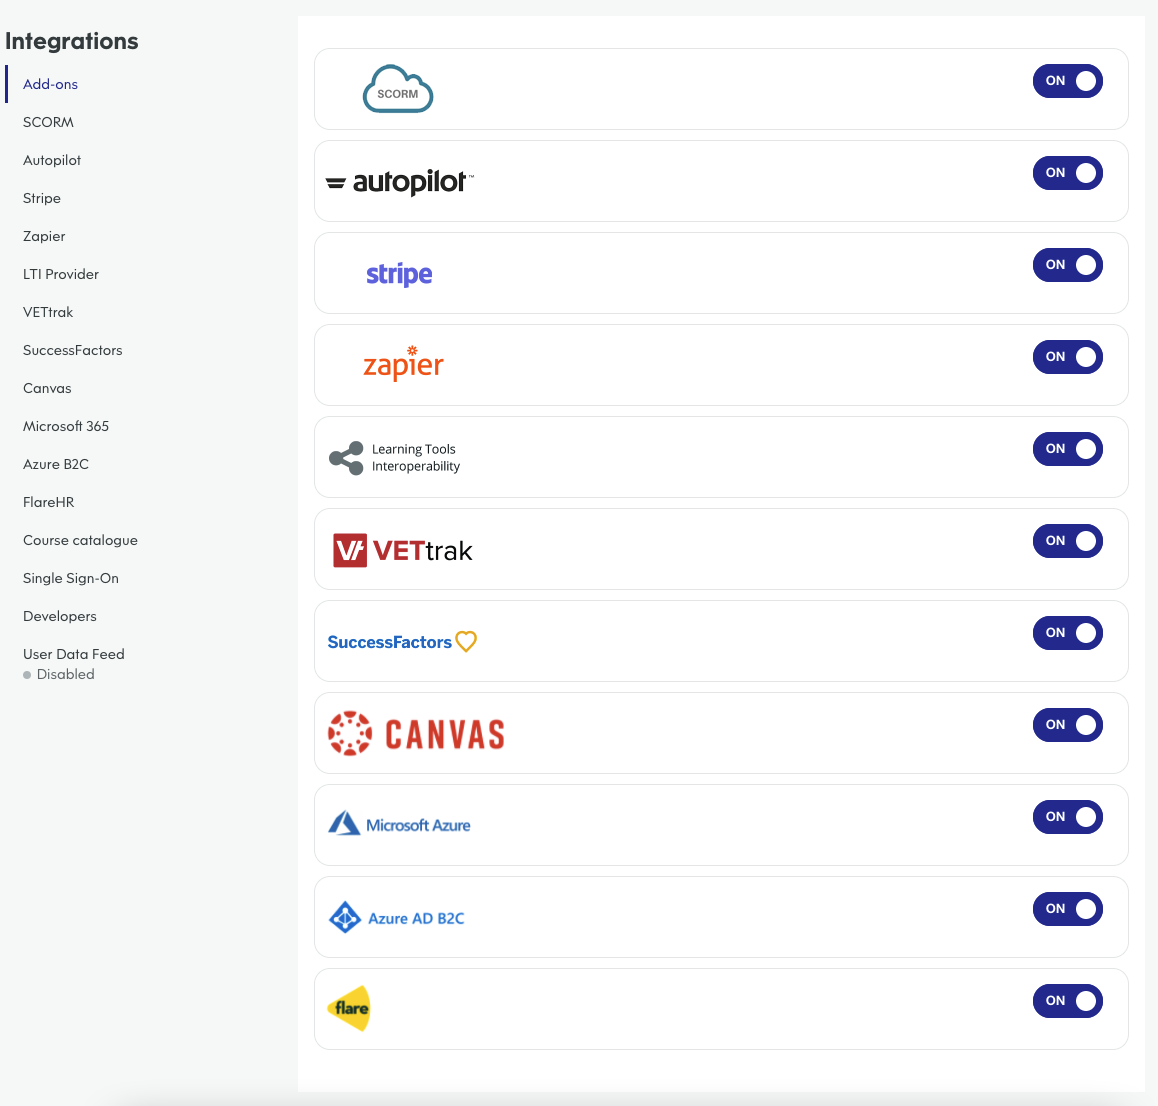Open VETtrak in the sidebar
Screen dimensions: 1158x1106
click(x=48, y=312)
